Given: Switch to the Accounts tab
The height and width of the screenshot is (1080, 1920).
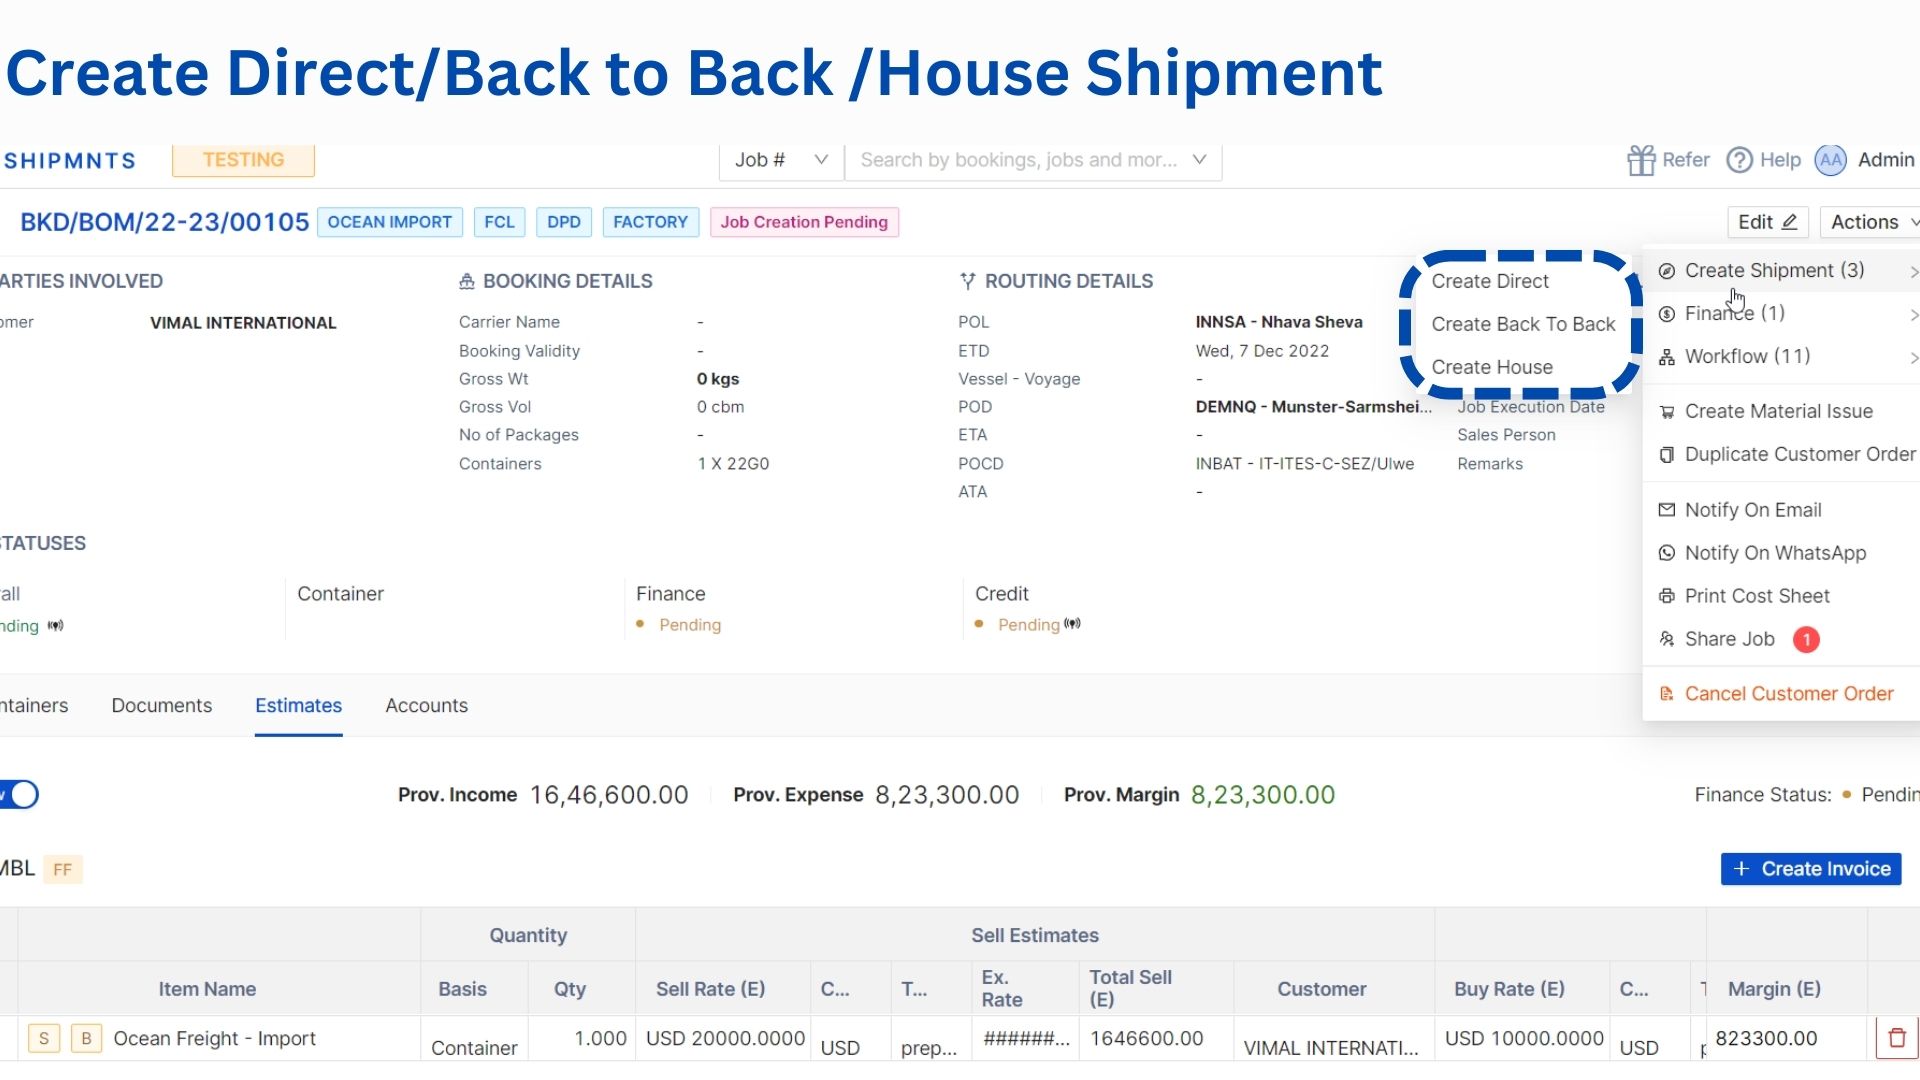Looking at the screenshot, I should tap(426, 706).
